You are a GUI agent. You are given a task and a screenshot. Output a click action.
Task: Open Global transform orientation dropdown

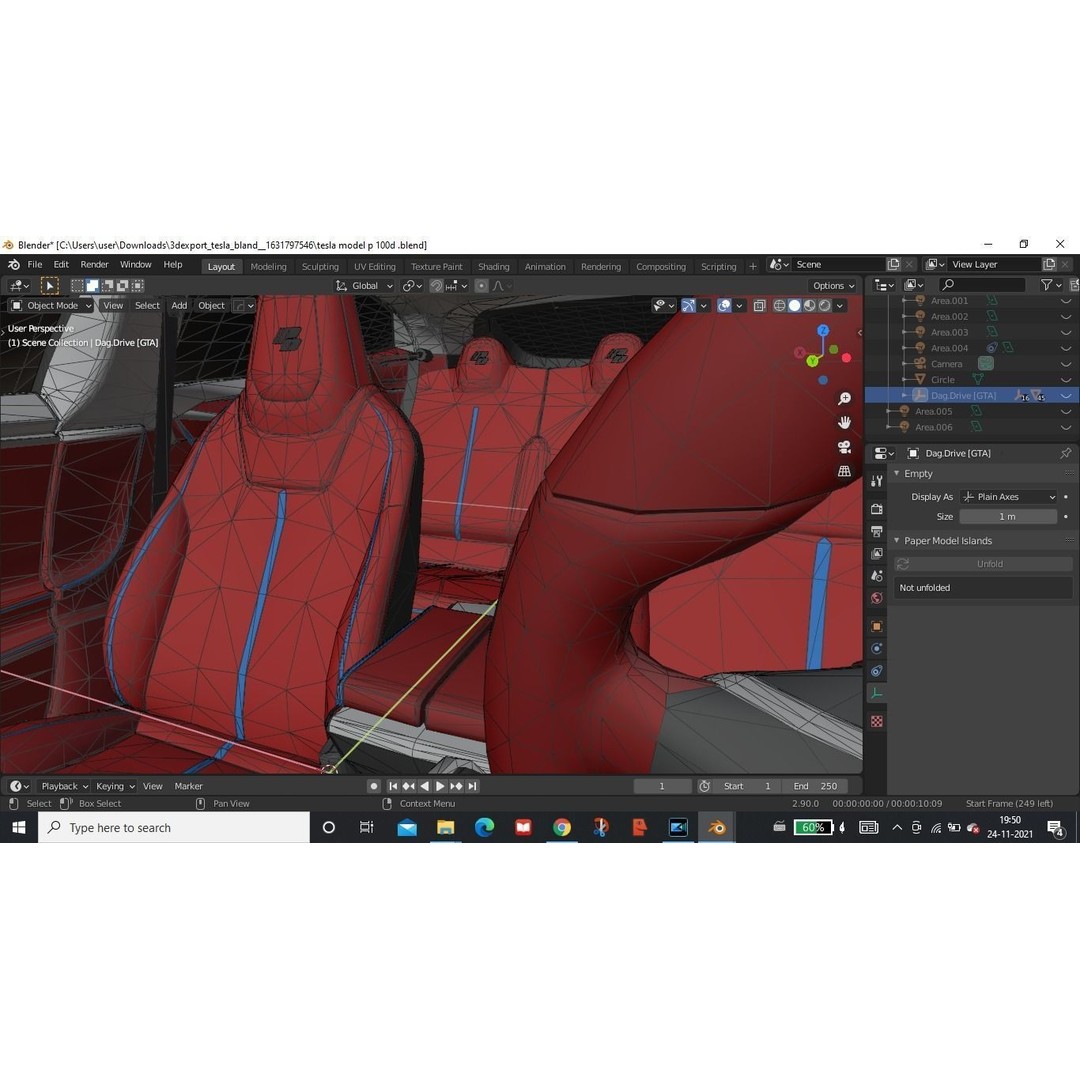tap(364, 286)
